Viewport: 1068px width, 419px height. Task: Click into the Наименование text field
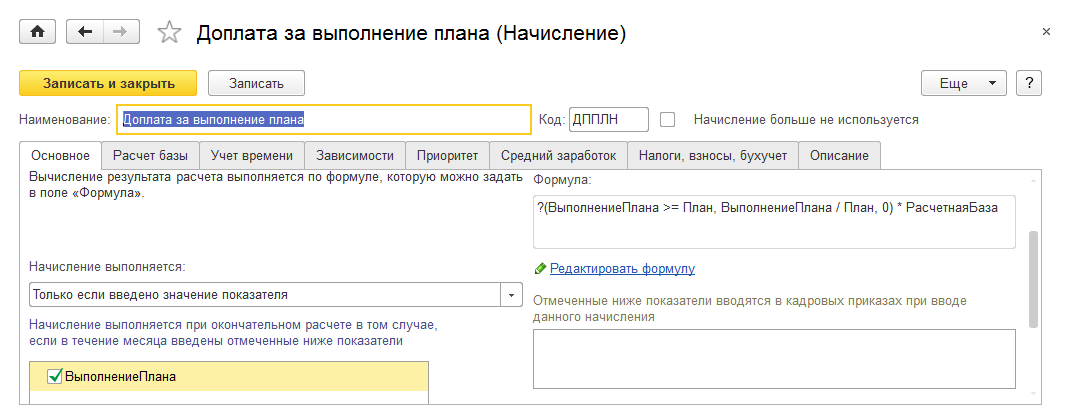click(x=324, y=119)
